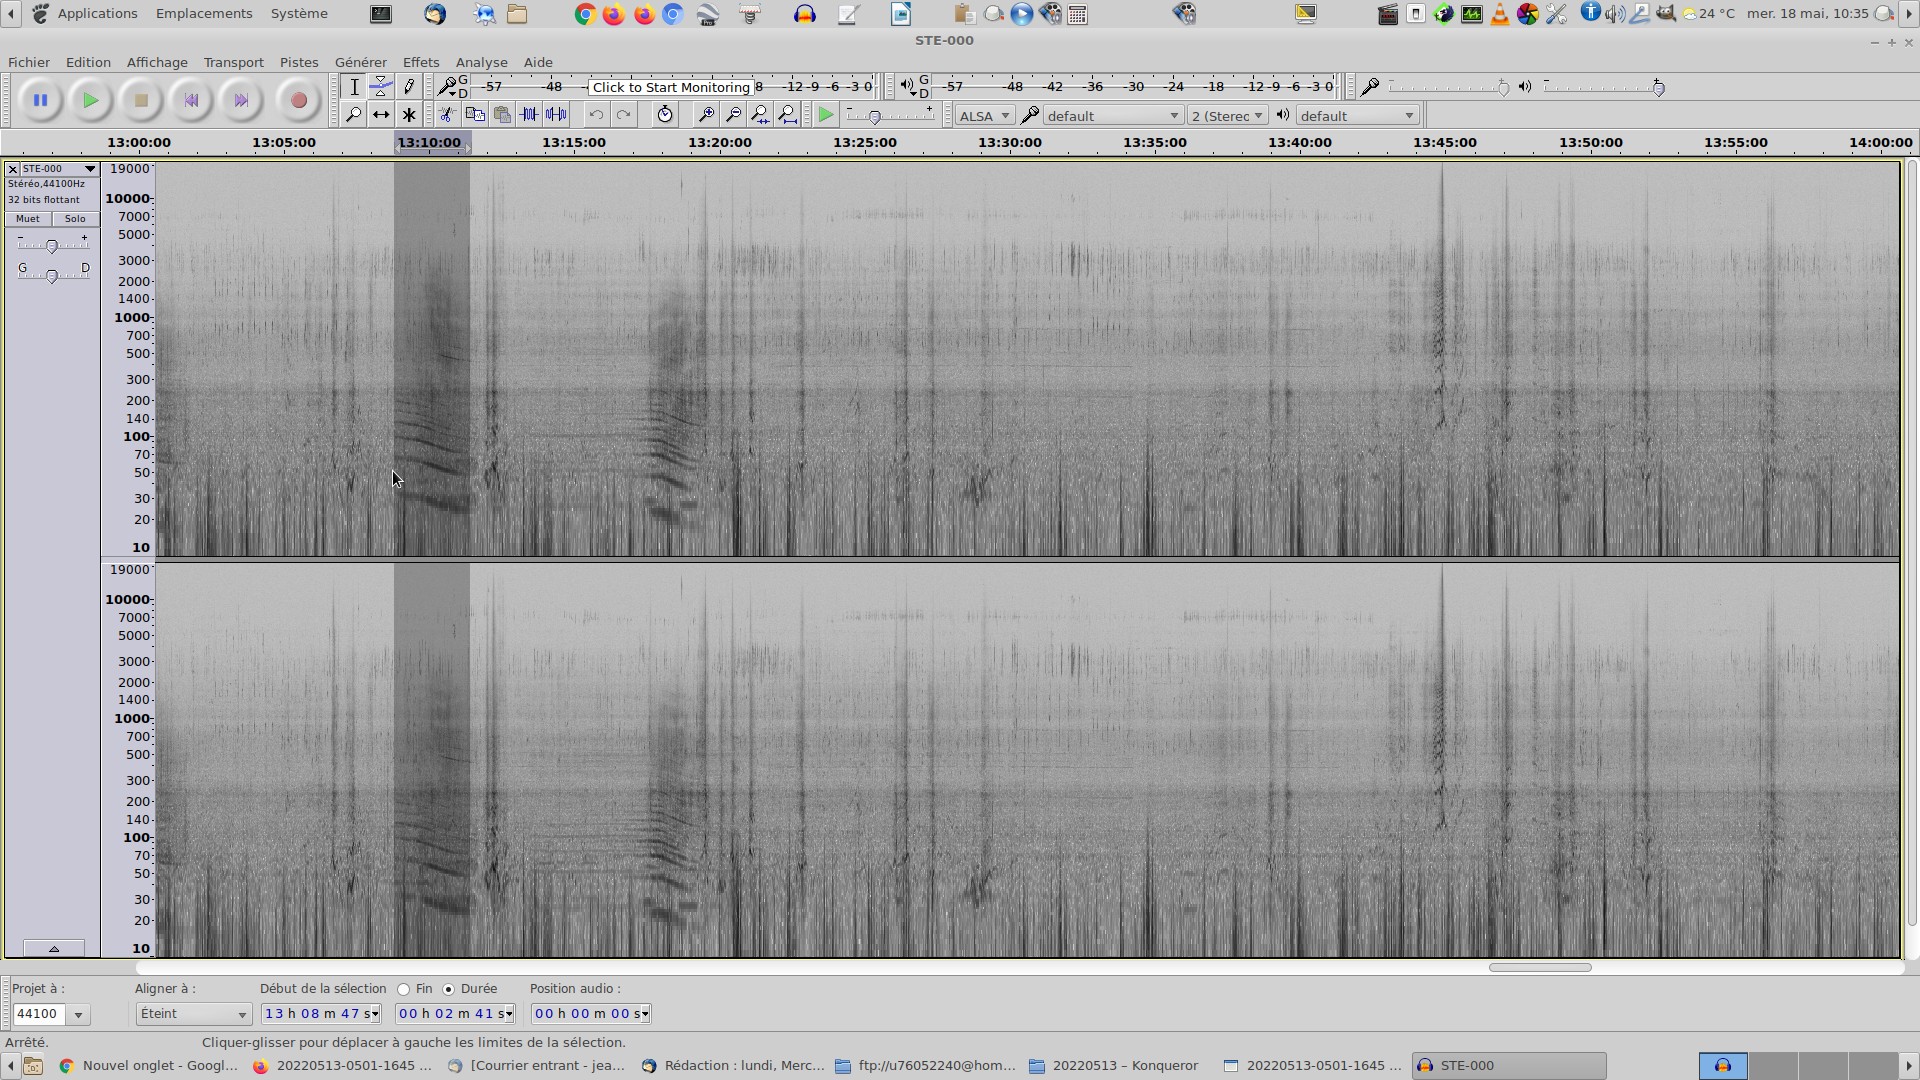Select the Draw pencil tool
Image resolution: width=1920 pixels, height=1080 pixels.
(x=408, y=87)
